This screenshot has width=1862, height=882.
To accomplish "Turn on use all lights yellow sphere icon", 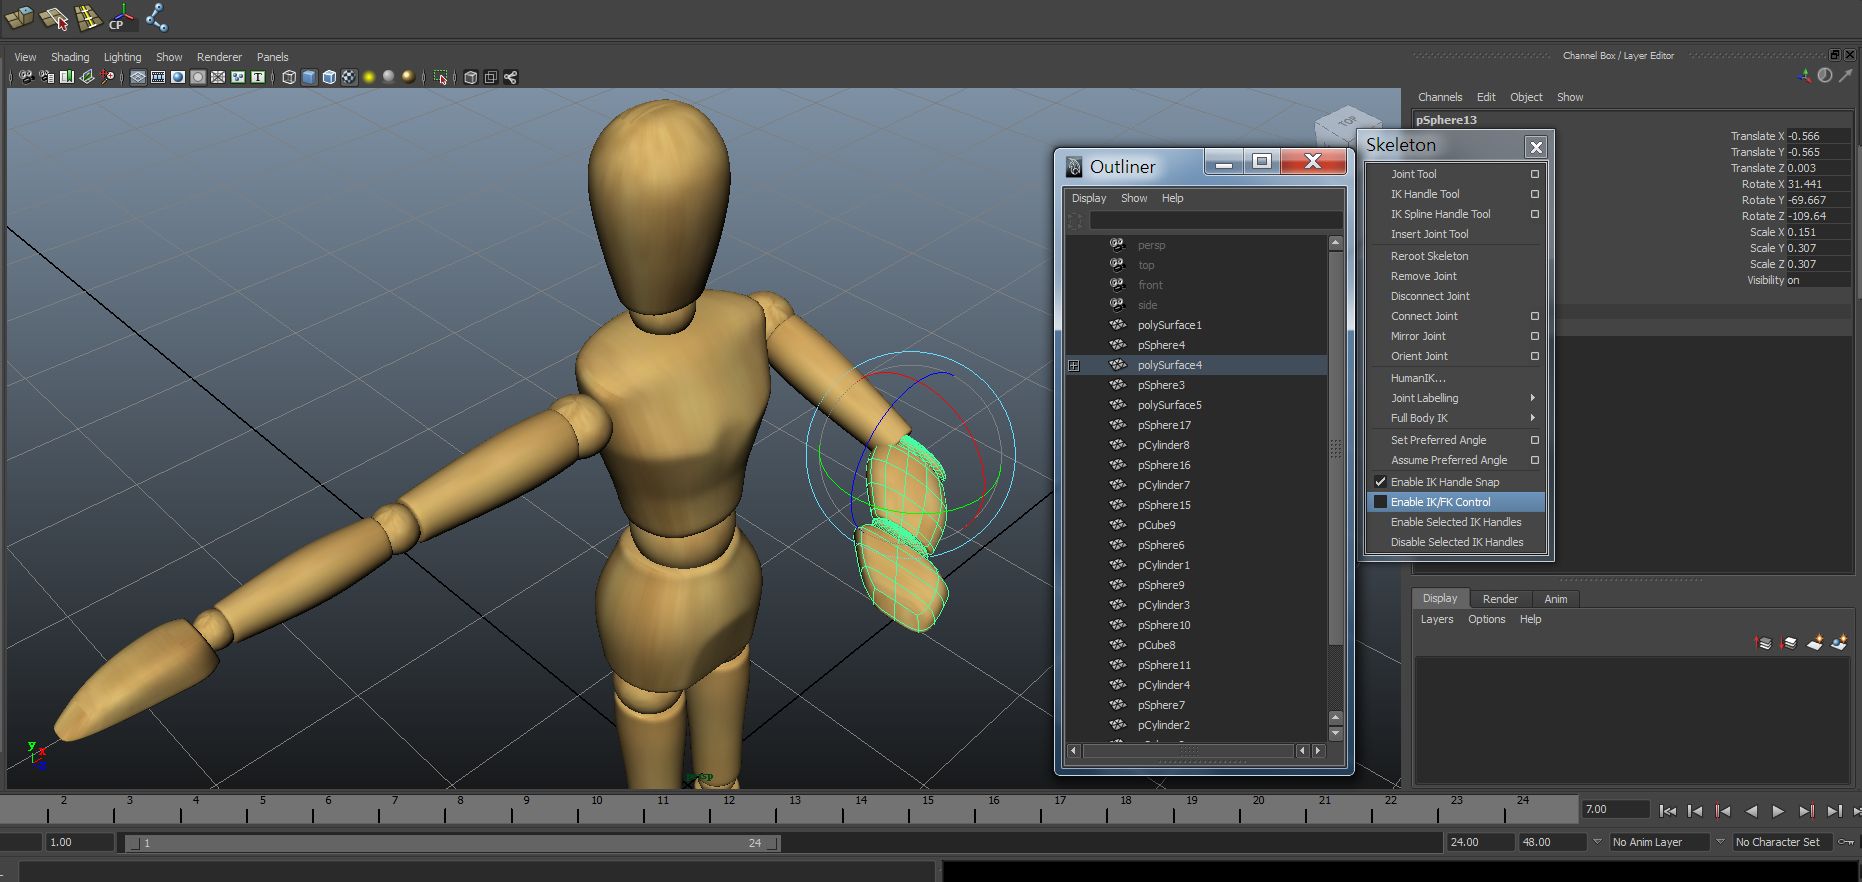I will 369,77.
